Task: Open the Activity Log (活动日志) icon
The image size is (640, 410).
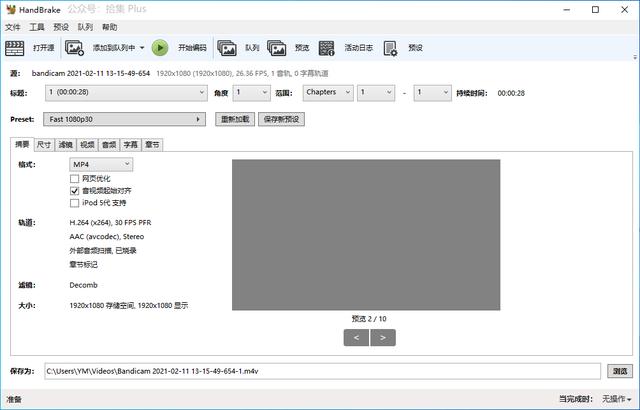Action: pos(327,47)
